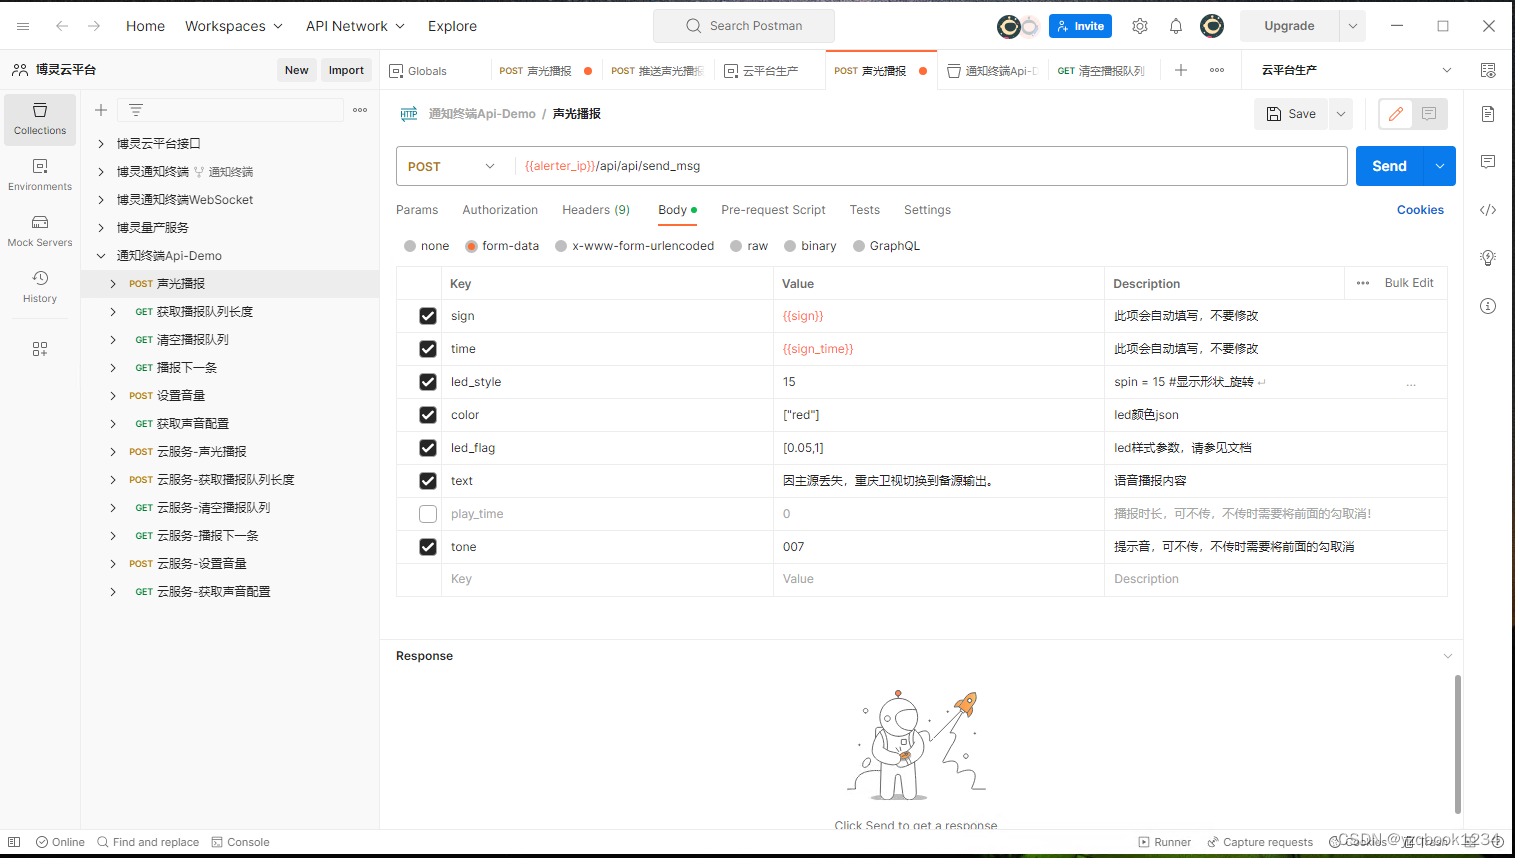The width and height of the screenshot is (1515, 858).
Task: Collapse the 通知终端Api-Demo collection
Action: [x=101, y=256]
